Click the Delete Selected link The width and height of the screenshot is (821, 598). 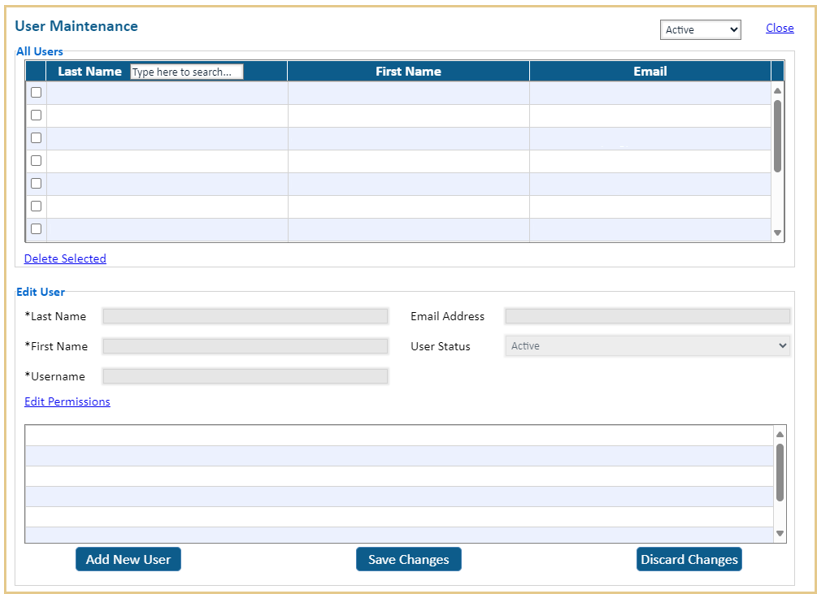pos(64,258)
